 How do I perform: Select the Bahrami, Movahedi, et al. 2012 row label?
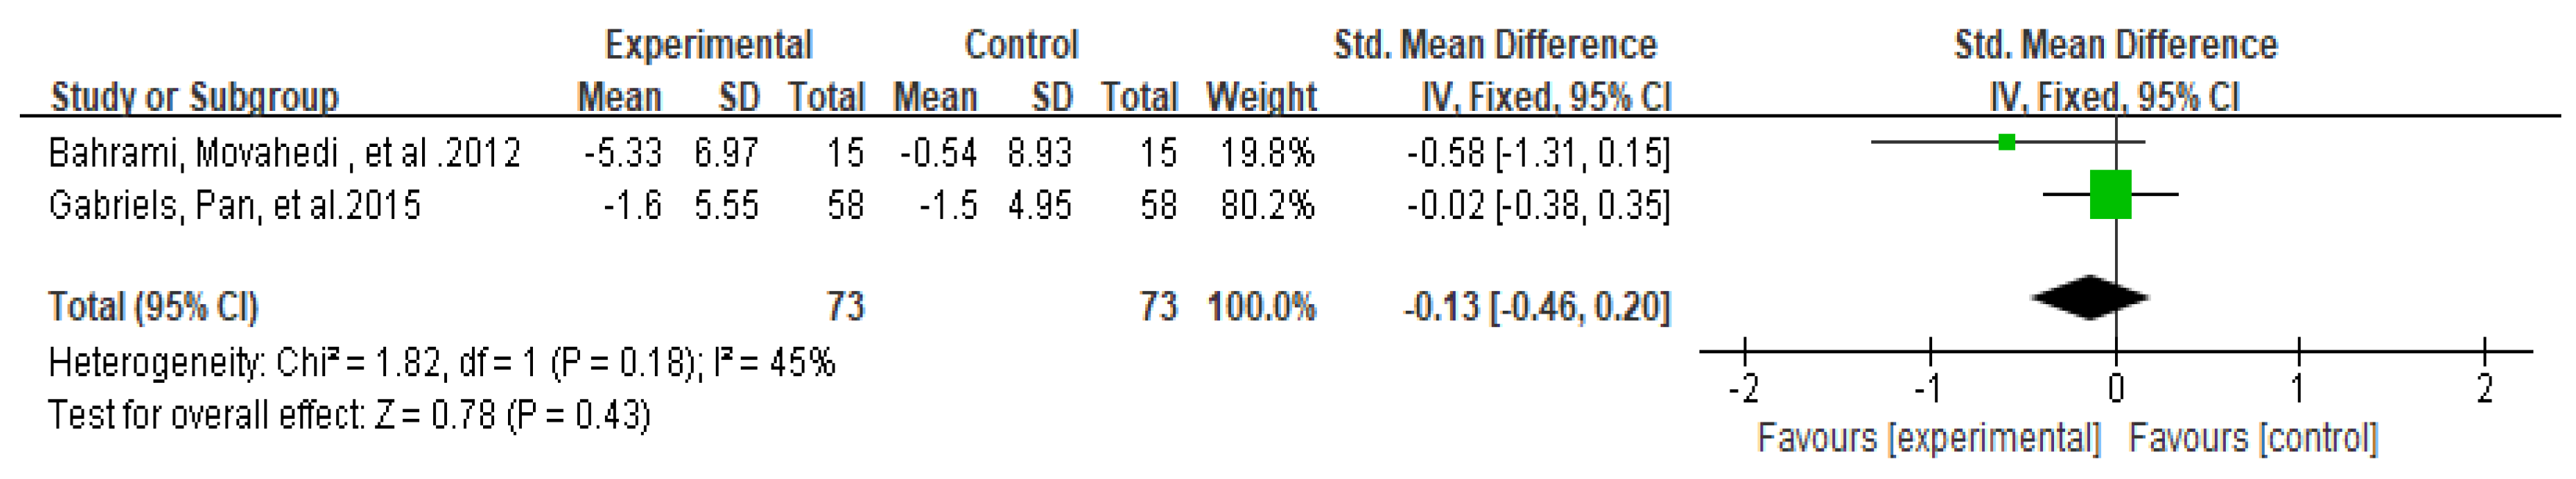[x=284, y=153]
